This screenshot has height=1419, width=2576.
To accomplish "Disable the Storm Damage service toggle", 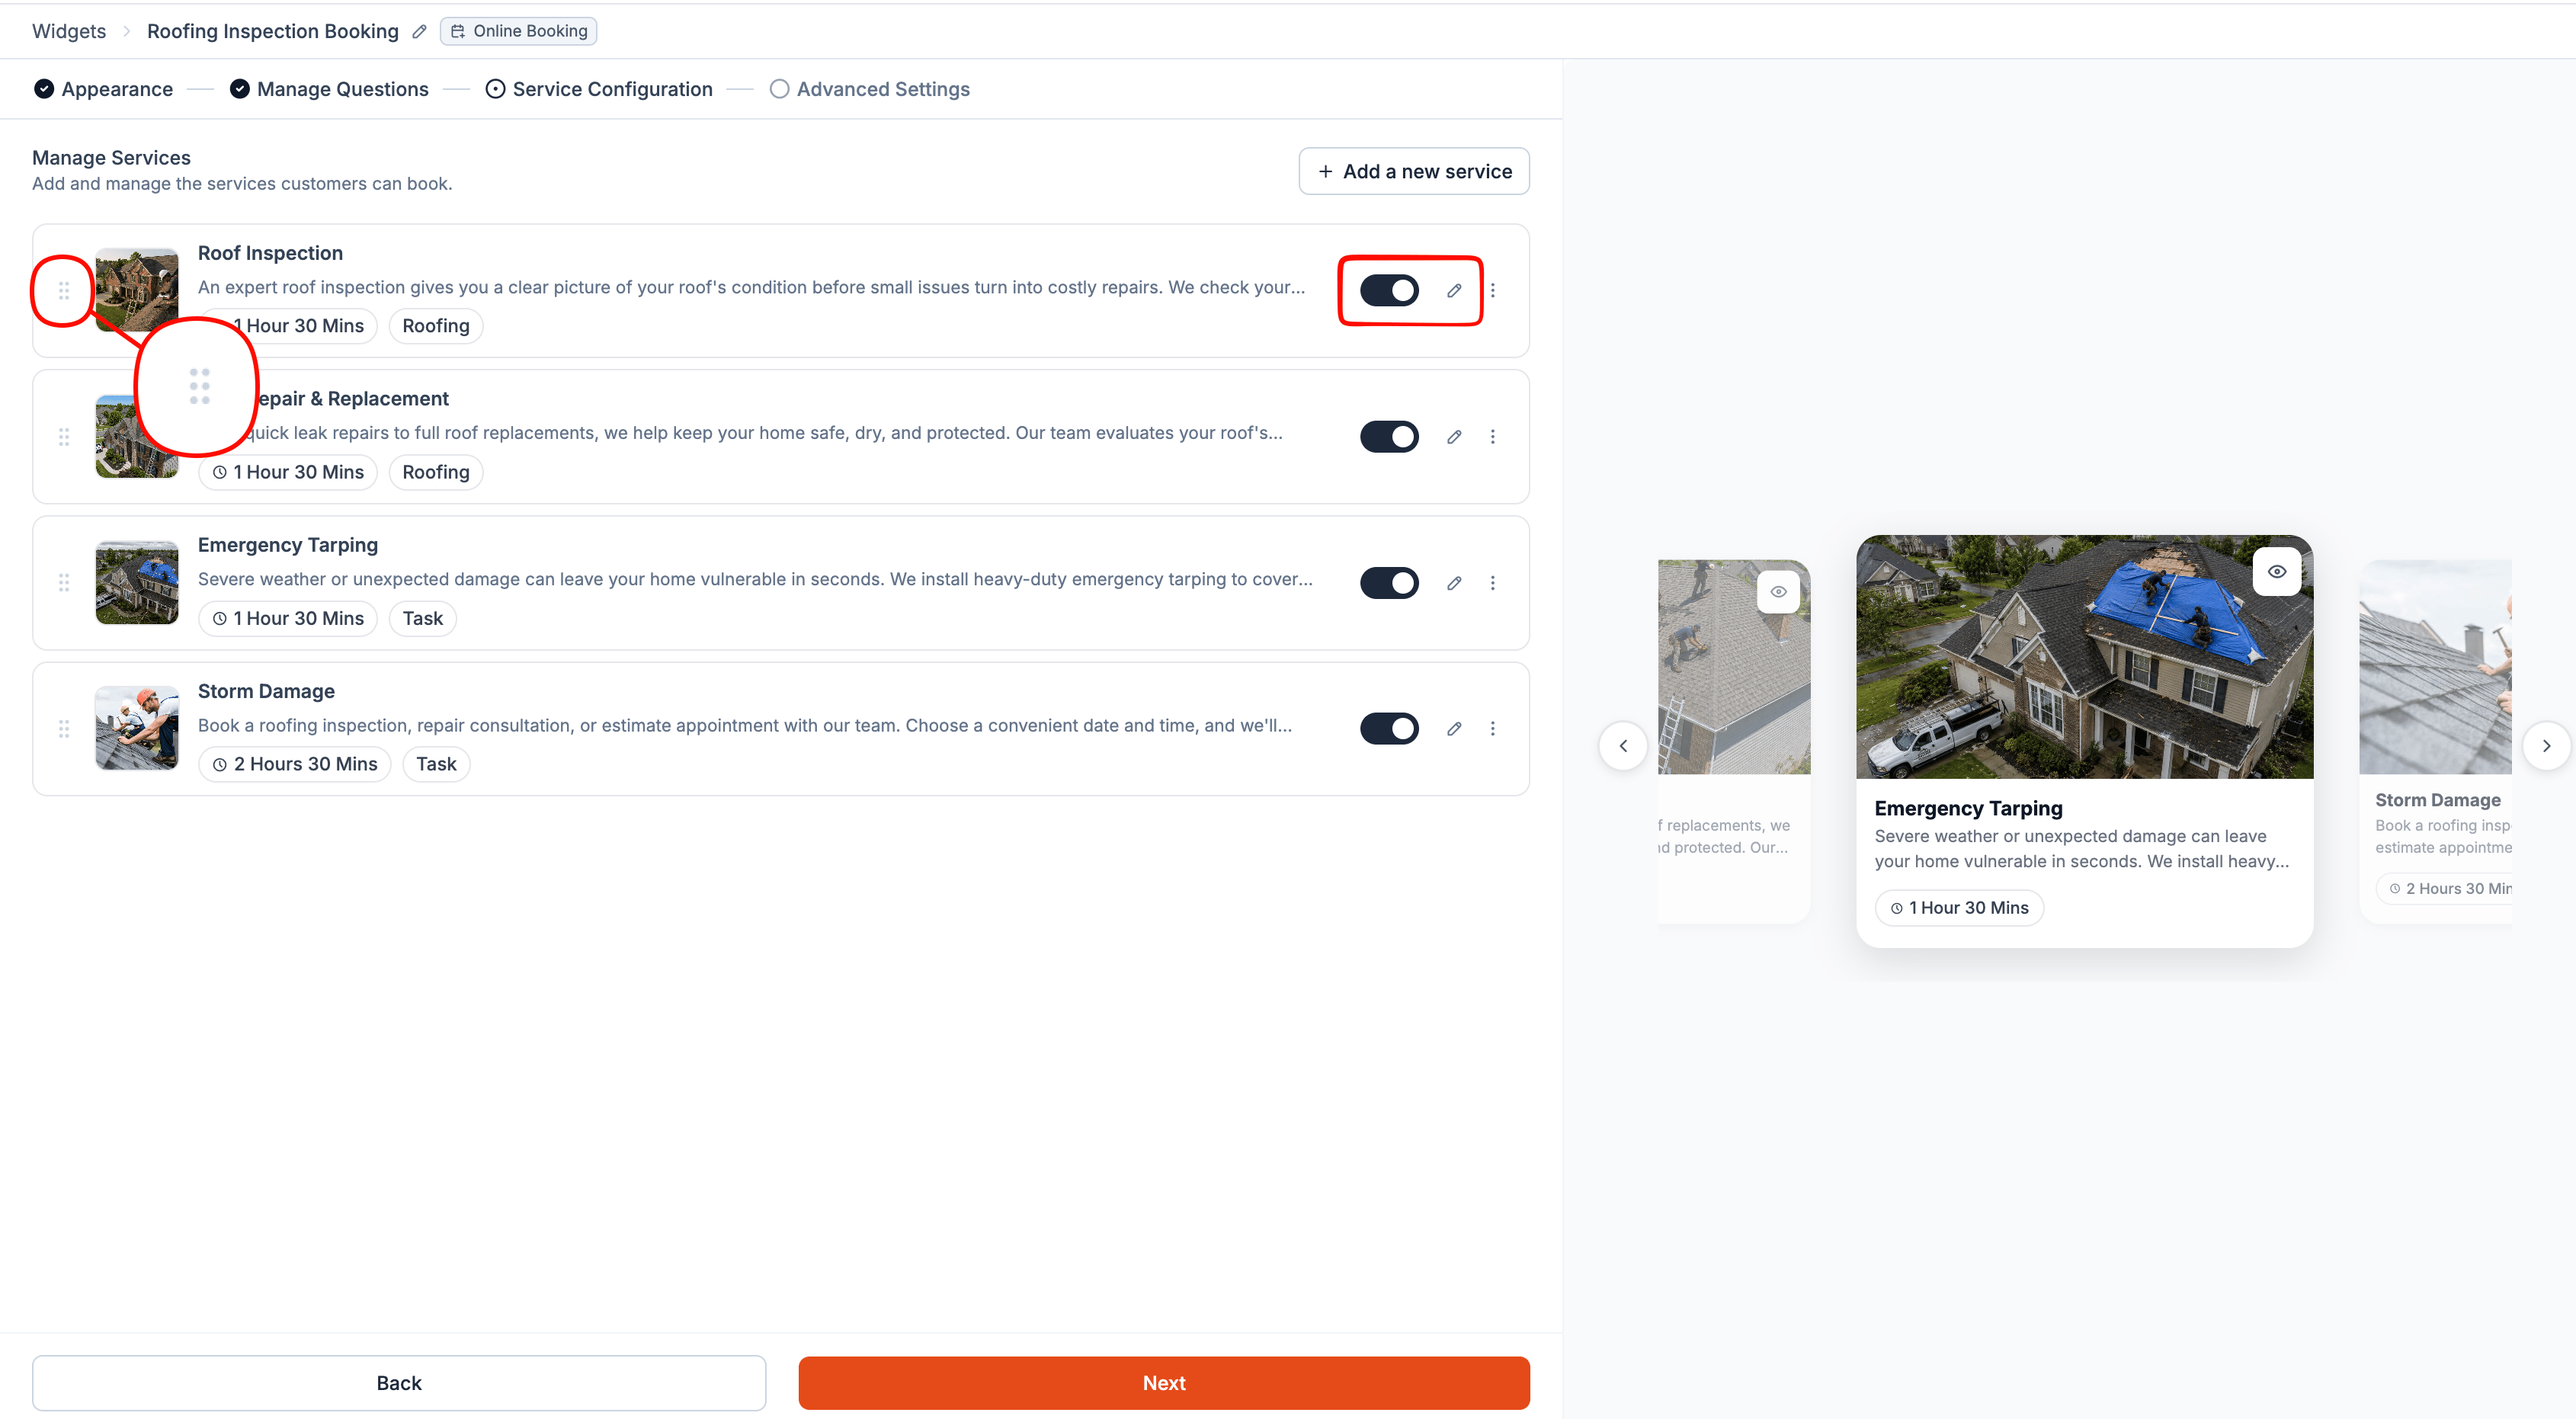I will (x=1389, y=729).
